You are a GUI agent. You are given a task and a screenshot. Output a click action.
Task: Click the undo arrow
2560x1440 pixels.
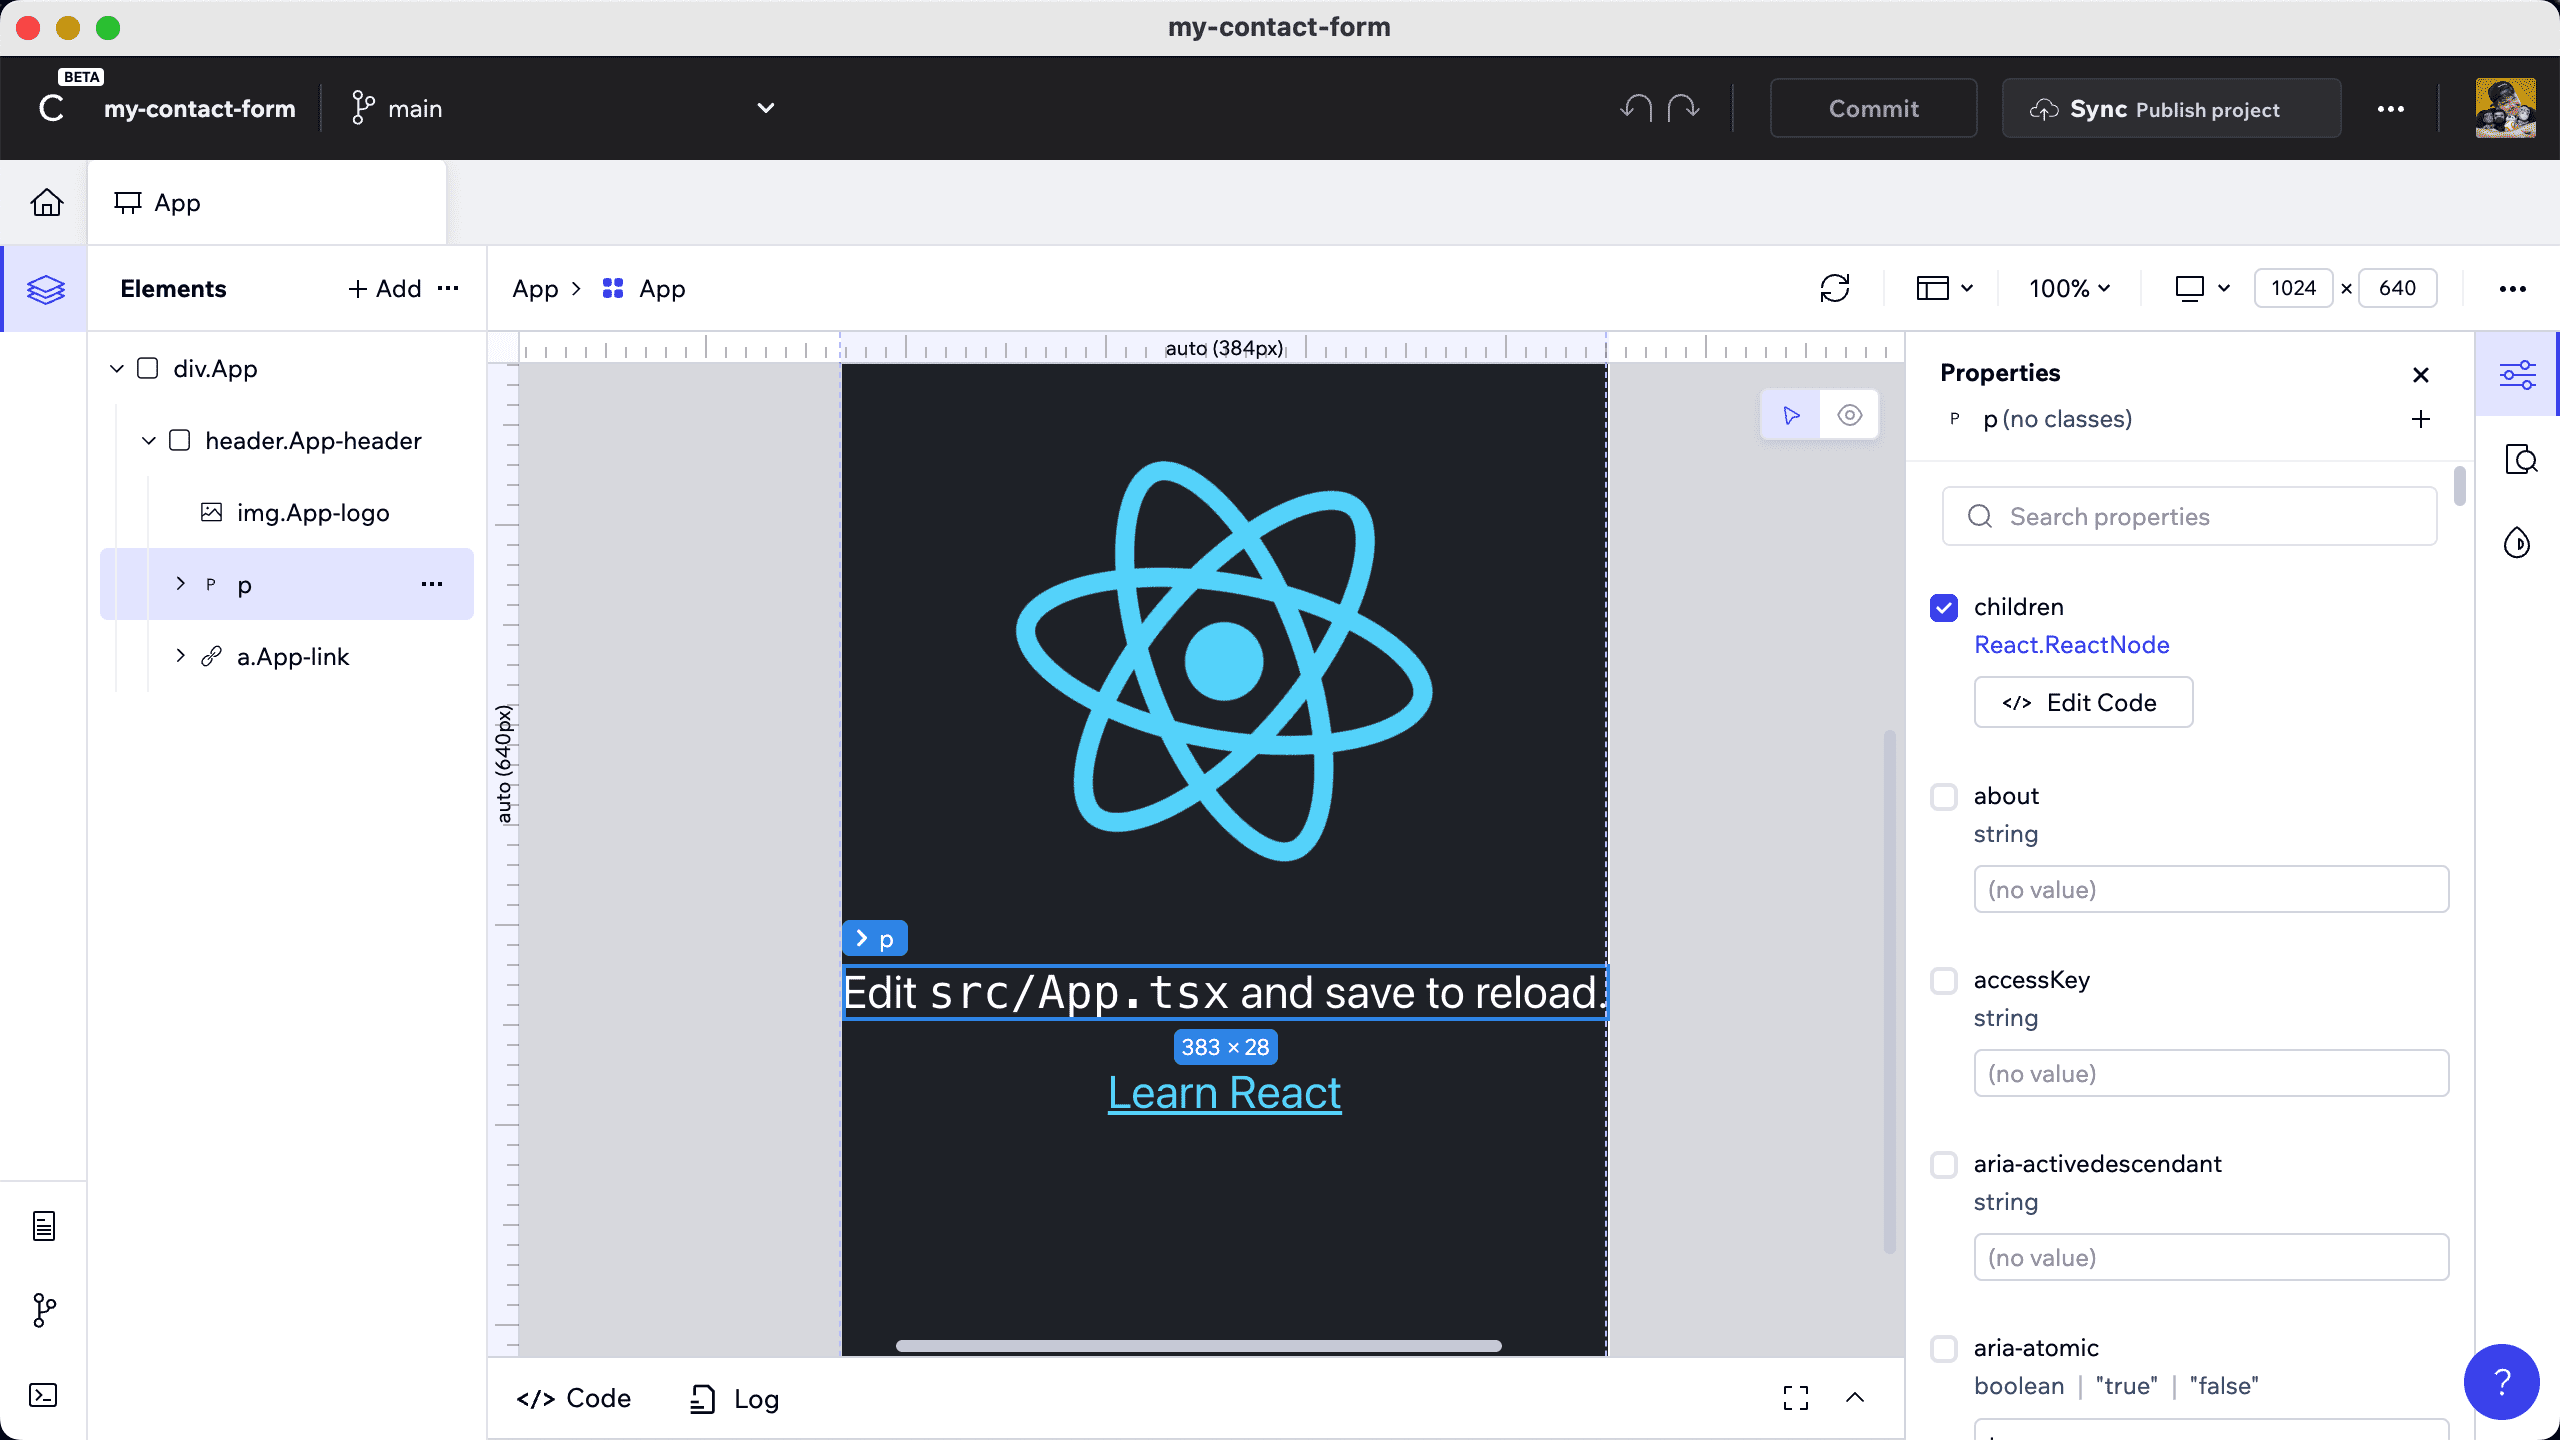pyautogui.click(x=1636, y=108)
